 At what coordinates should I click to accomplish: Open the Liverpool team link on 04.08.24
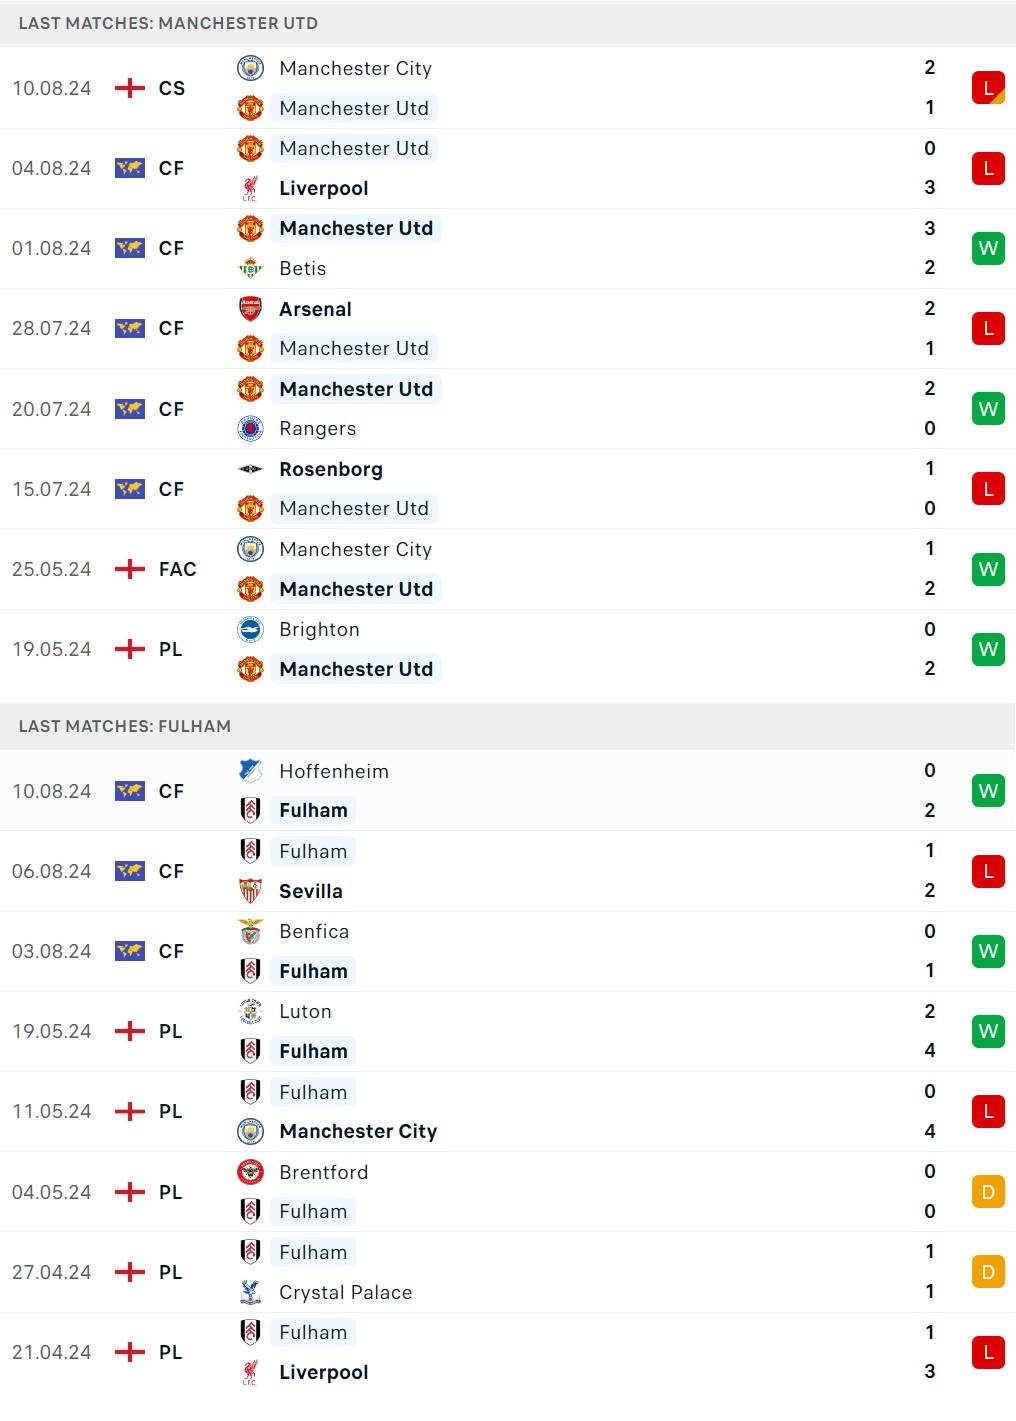click(x=323, y=188)
